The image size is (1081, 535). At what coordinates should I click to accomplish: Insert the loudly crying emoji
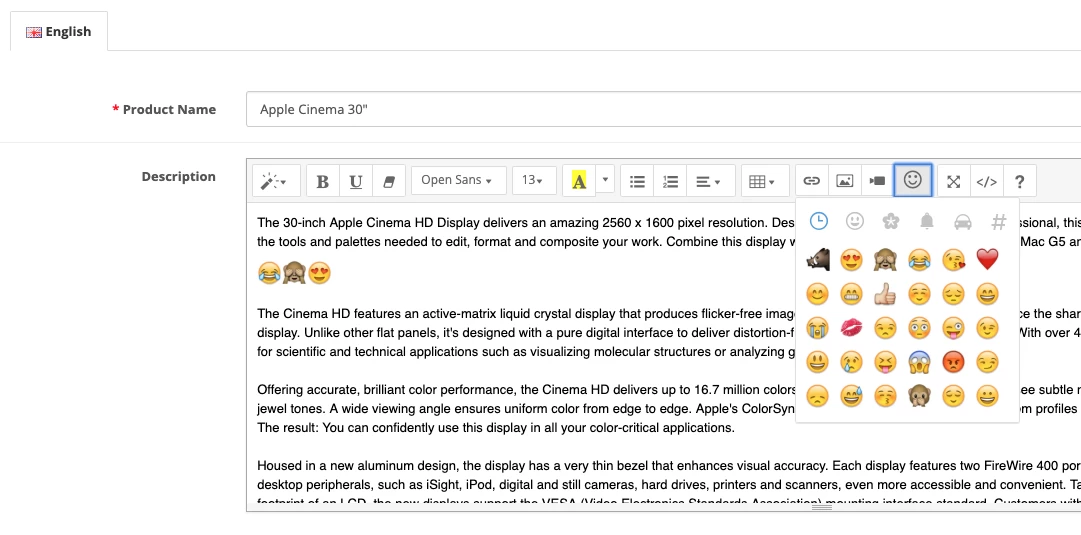click(818, 328)
